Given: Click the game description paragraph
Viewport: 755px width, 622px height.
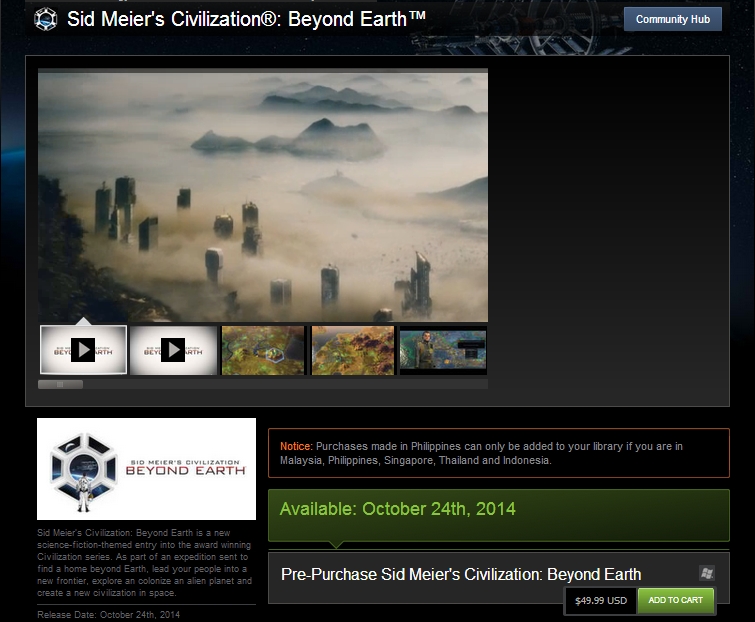Looking at the screenshot, I should [145, 560].
